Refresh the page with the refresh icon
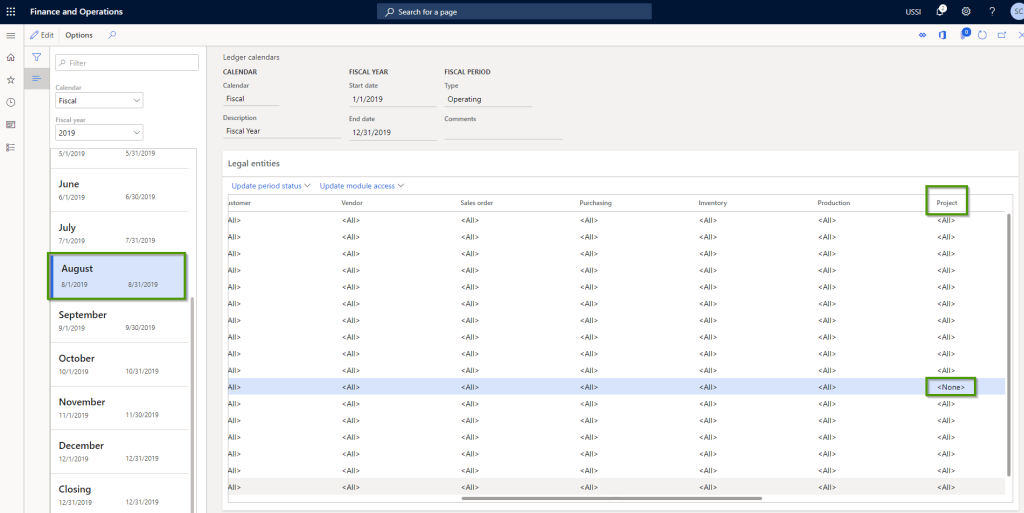Image resolution: width=1024 pixels, height=513 pixels. click(x=982, y=35)
